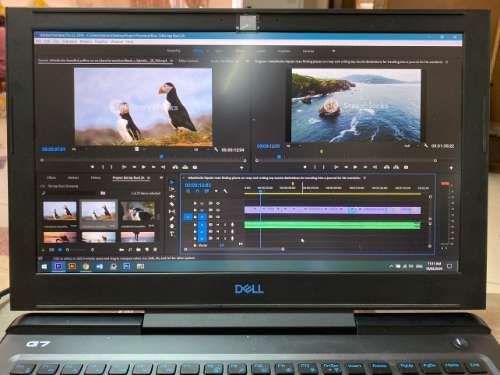Select the Slip tool
500x375 pixels.
click(x=172, y=212)
